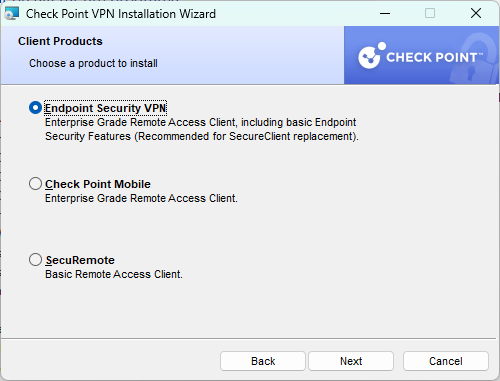
Task: Click Check Point Mobile's Enterprise Grade description
Action: point(141,198)
